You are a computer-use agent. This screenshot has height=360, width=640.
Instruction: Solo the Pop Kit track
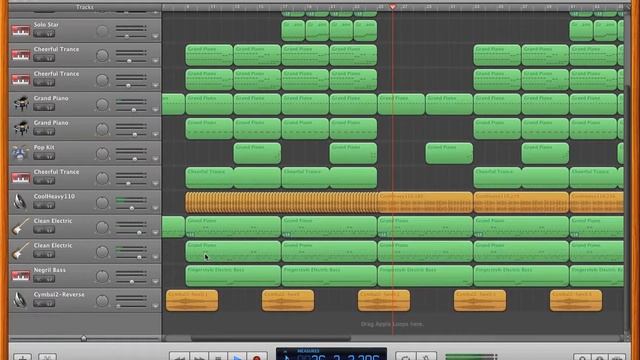(x=49, y=157)
